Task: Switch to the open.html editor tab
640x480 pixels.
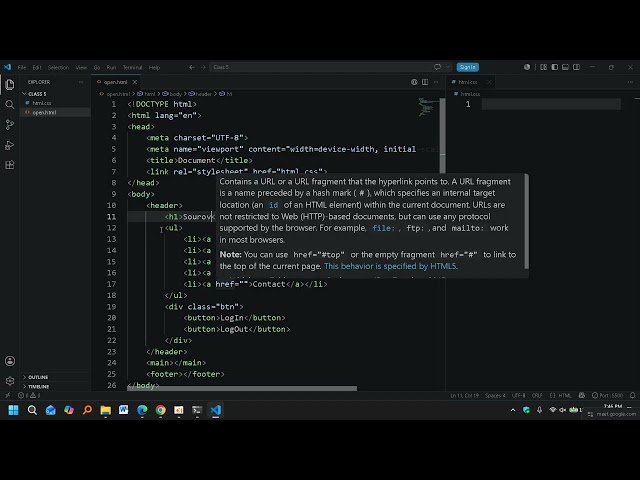Action: [116, 82]
